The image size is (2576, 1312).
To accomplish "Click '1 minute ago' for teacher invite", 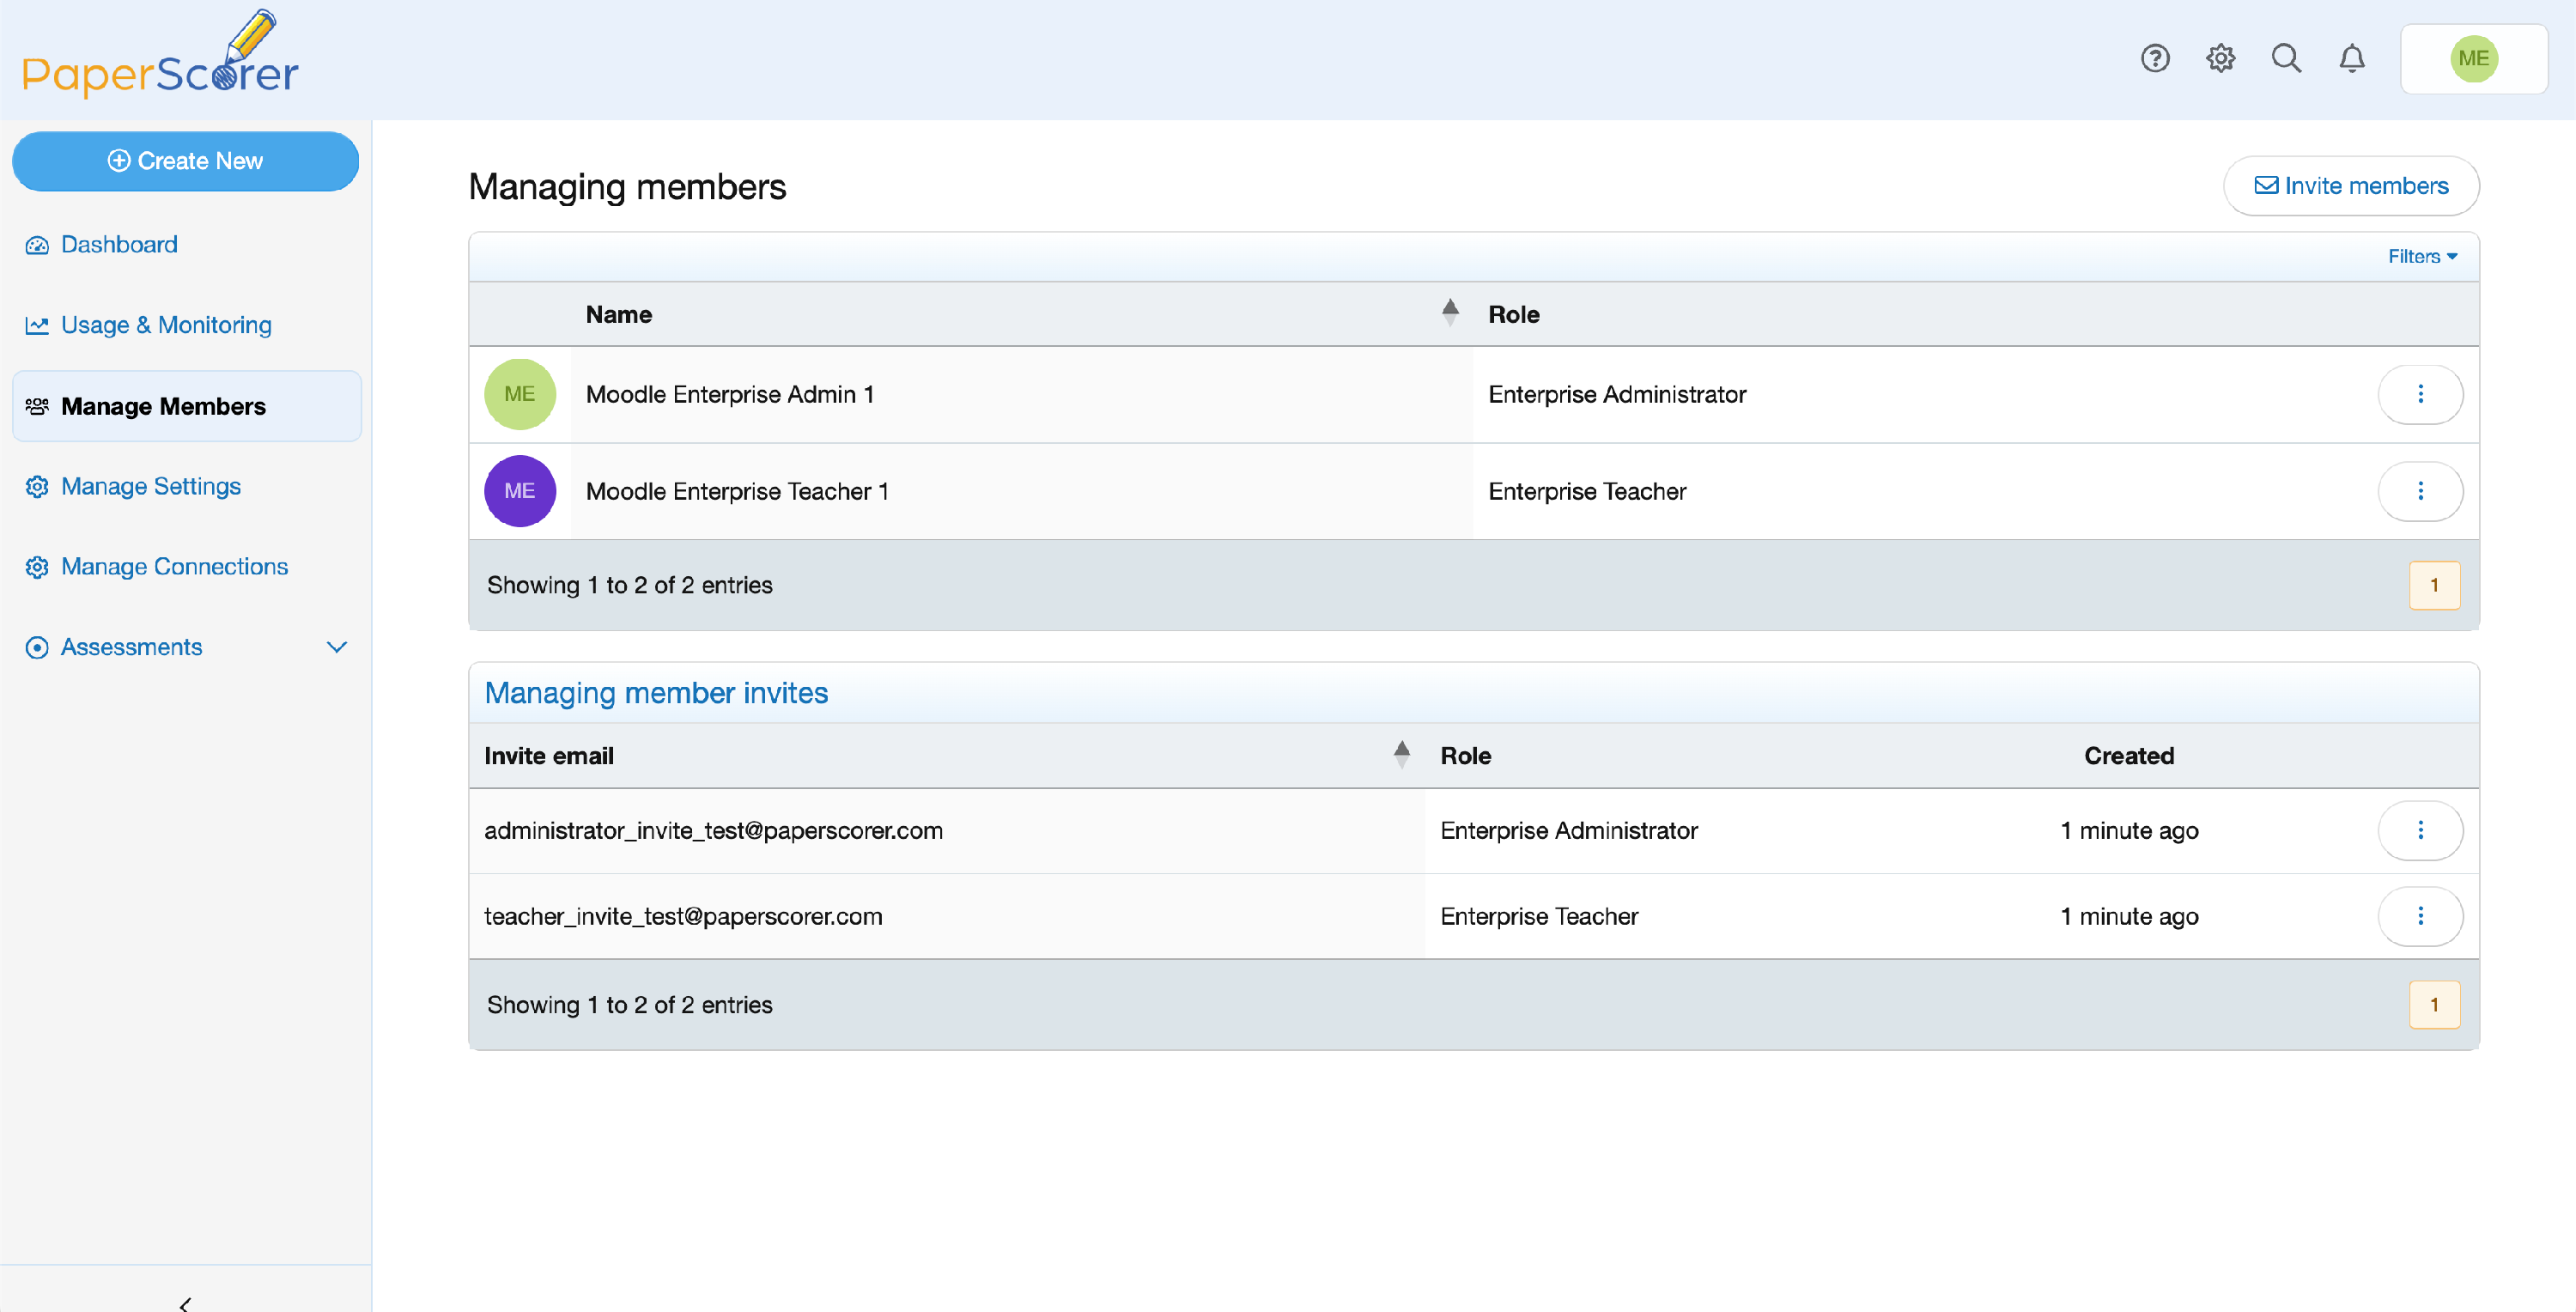I will 2129,916.
